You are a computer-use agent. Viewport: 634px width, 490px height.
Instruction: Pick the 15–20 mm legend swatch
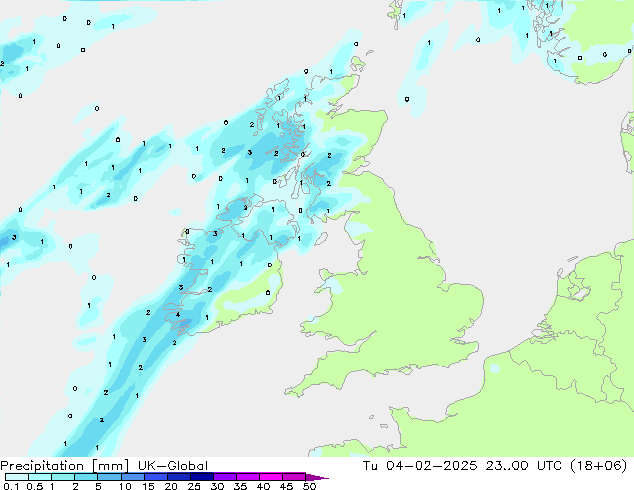156,477
